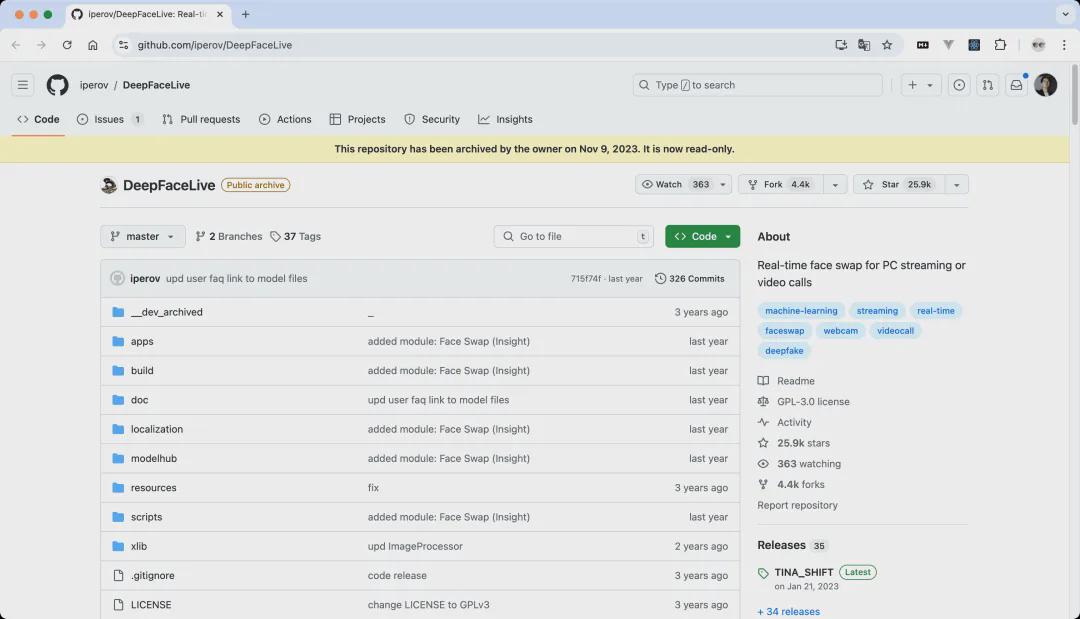The height and width of the screenshot is (619, 1080).
Task: Open the 326 Commits history link
Action: click(690, 278)
